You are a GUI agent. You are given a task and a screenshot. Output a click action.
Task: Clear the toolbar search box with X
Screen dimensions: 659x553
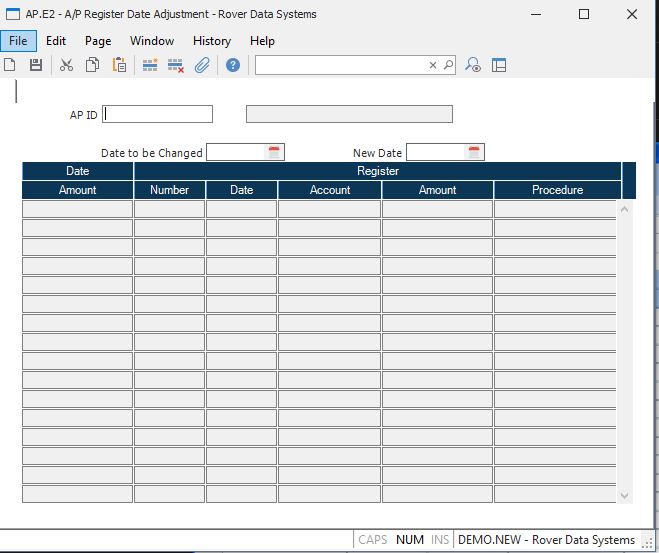433,65
